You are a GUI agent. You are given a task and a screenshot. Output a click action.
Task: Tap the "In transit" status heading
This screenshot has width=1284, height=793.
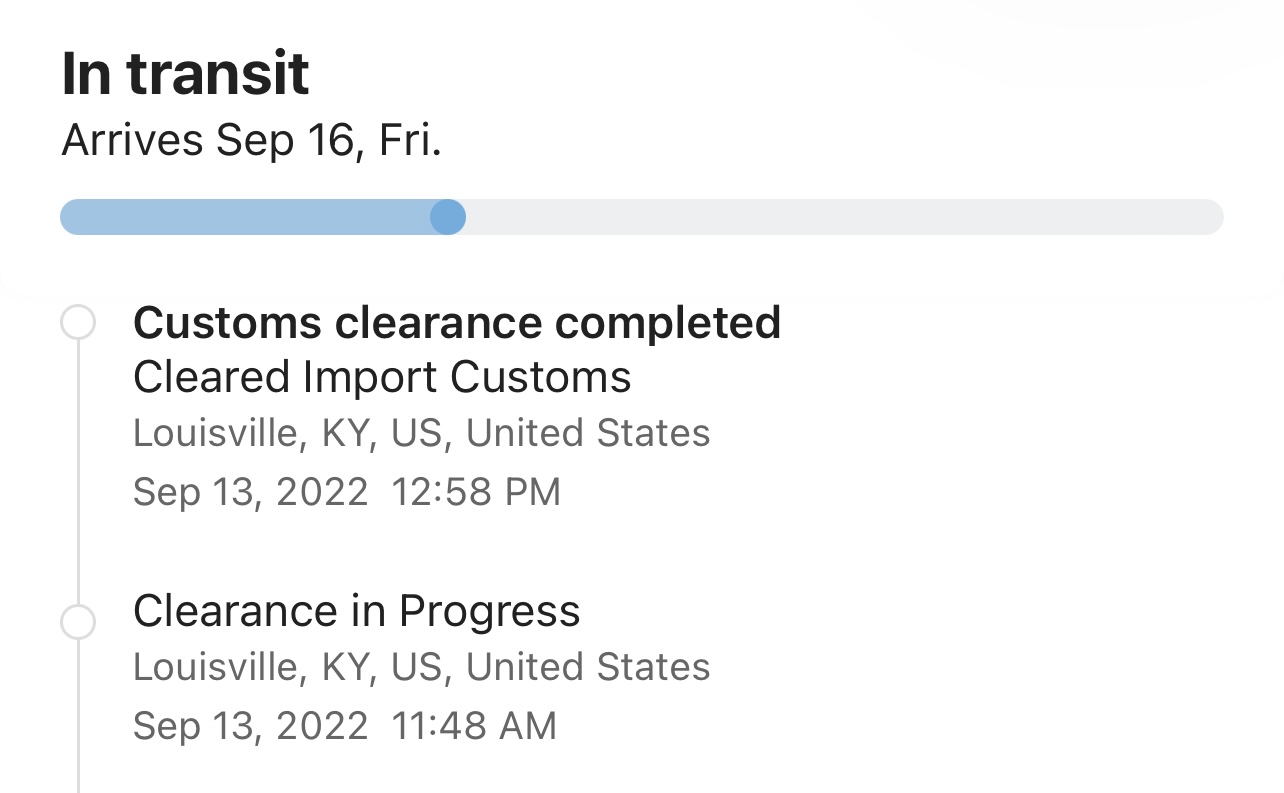pos(186,73)
